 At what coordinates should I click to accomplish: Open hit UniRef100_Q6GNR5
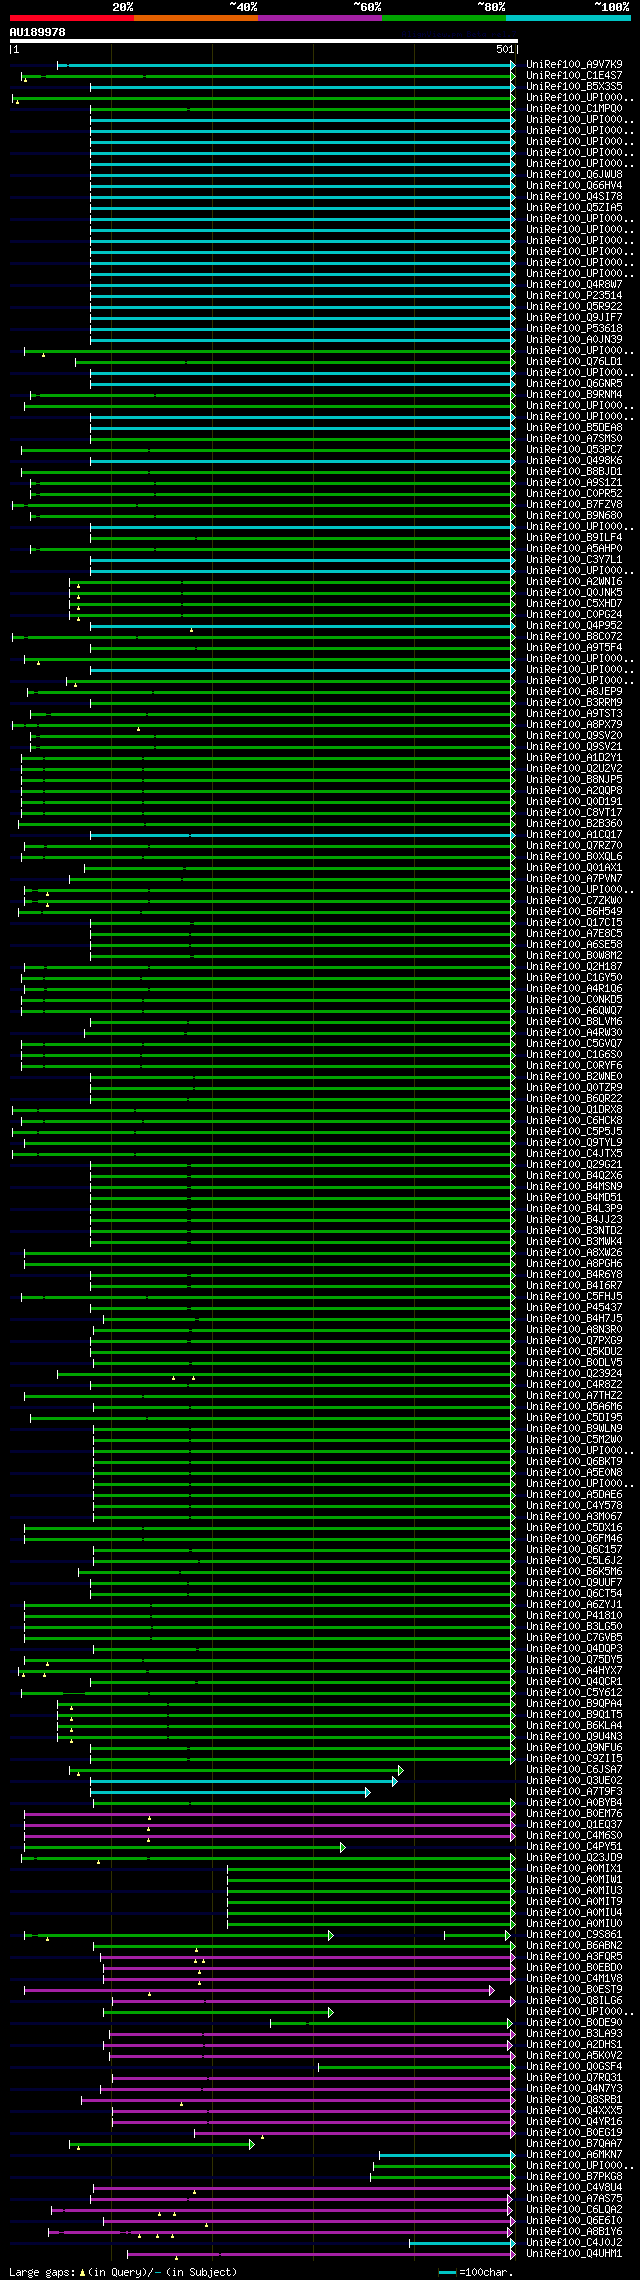point(574,384)
